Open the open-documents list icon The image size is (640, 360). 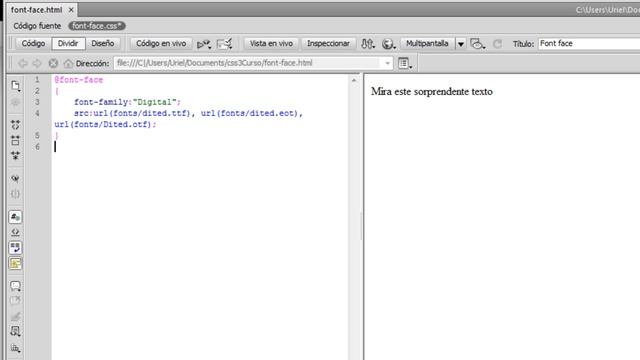tap(16, 86)
